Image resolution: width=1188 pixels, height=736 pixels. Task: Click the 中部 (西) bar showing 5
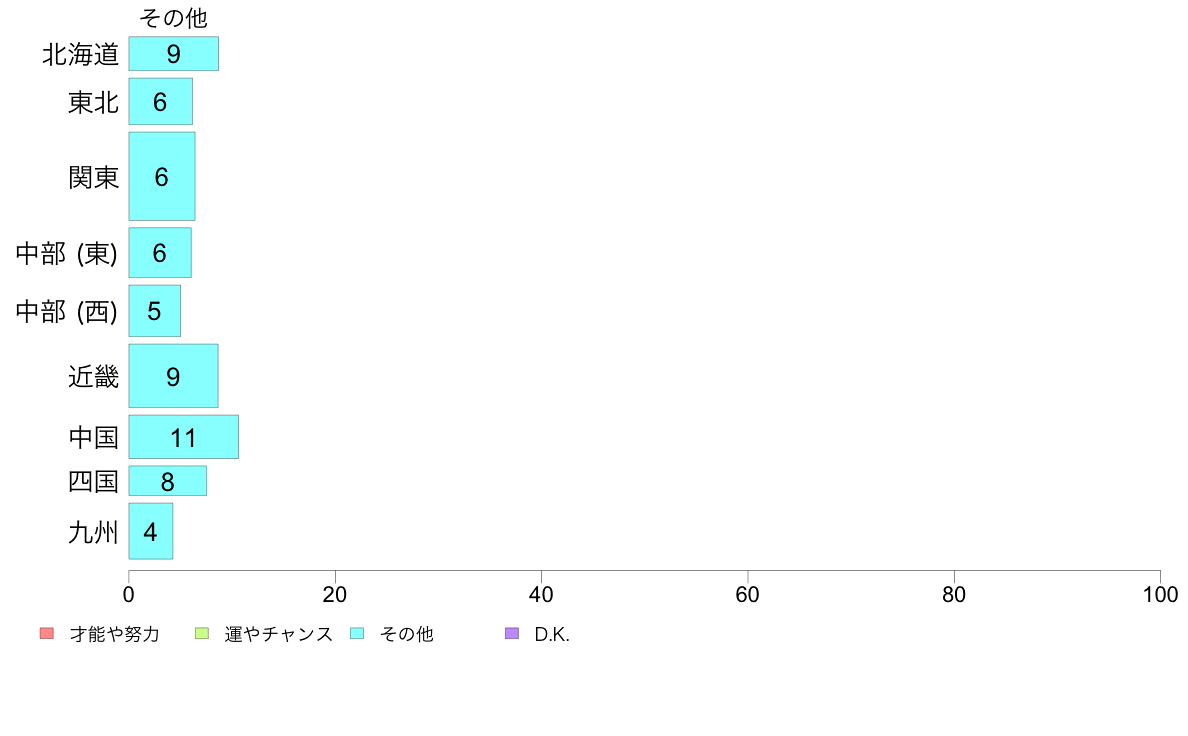click(x=155, y=311)
